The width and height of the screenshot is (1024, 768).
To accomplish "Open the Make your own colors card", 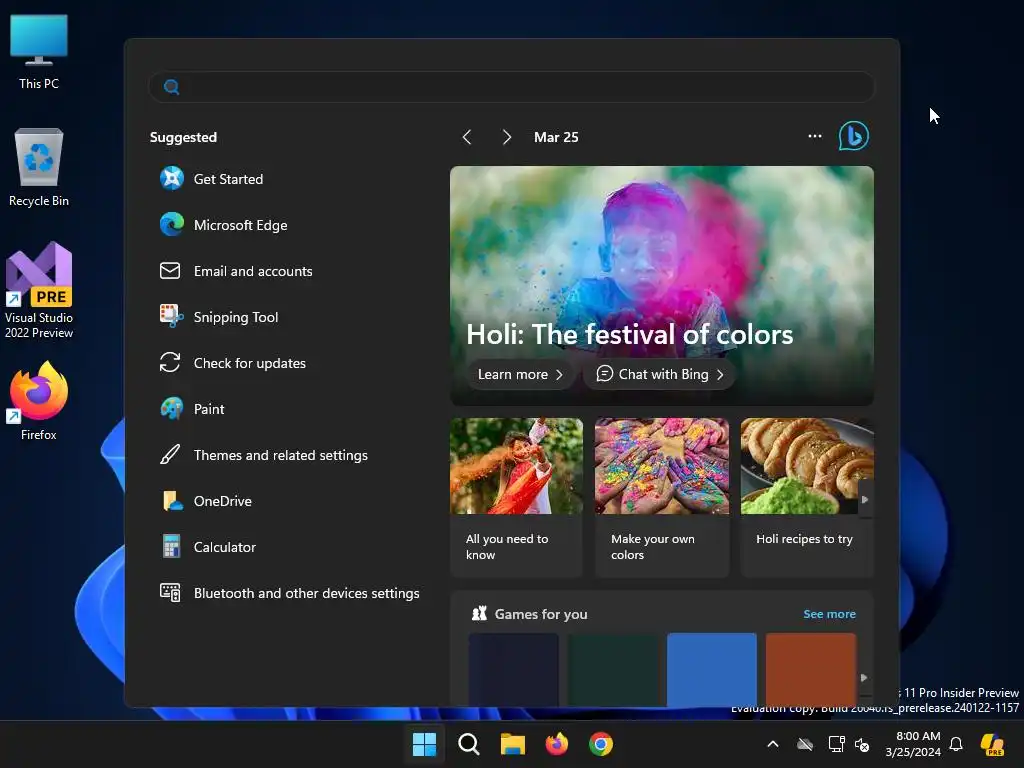I will click(662, 497).
